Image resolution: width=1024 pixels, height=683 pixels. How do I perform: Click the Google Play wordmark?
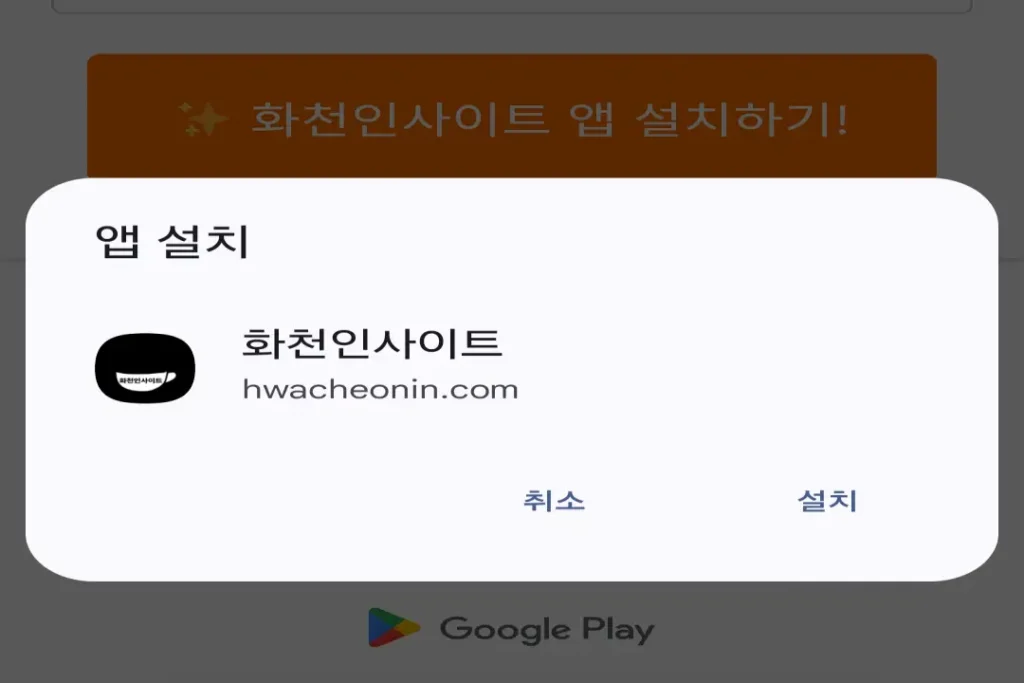(547, 629)
